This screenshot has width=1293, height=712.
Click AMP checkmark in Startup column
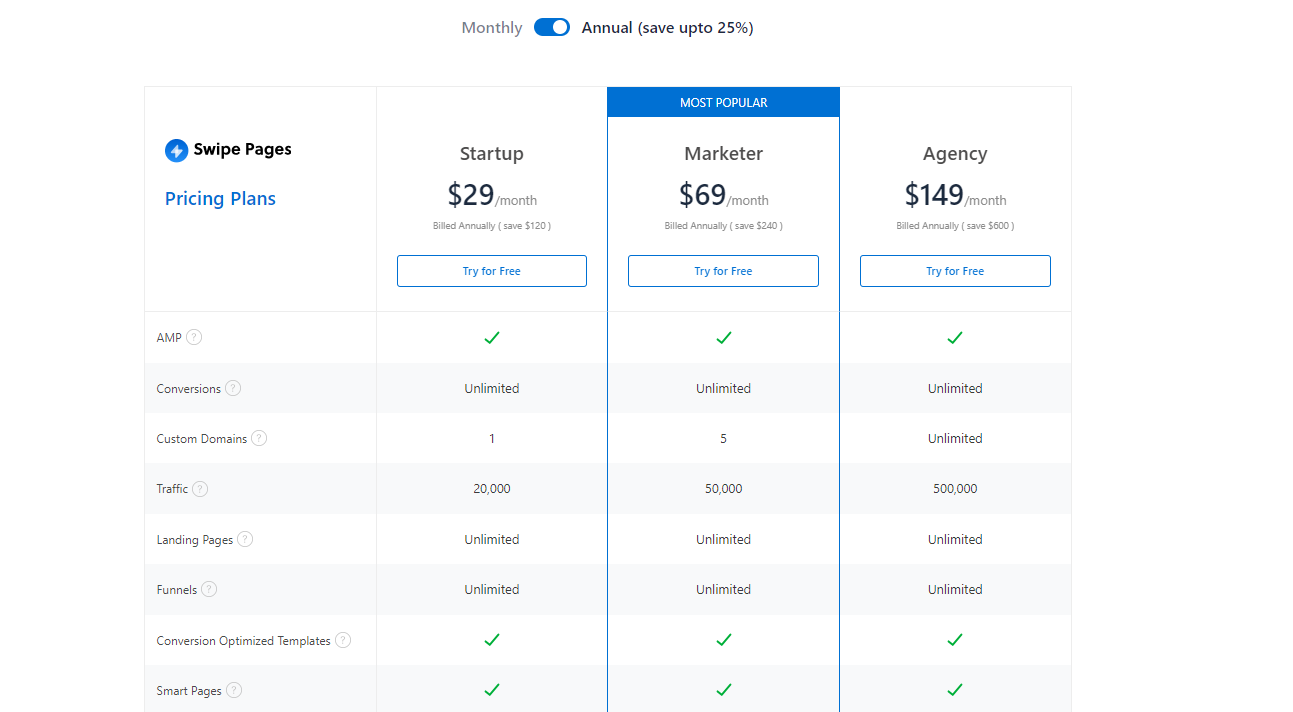point(492,338)
